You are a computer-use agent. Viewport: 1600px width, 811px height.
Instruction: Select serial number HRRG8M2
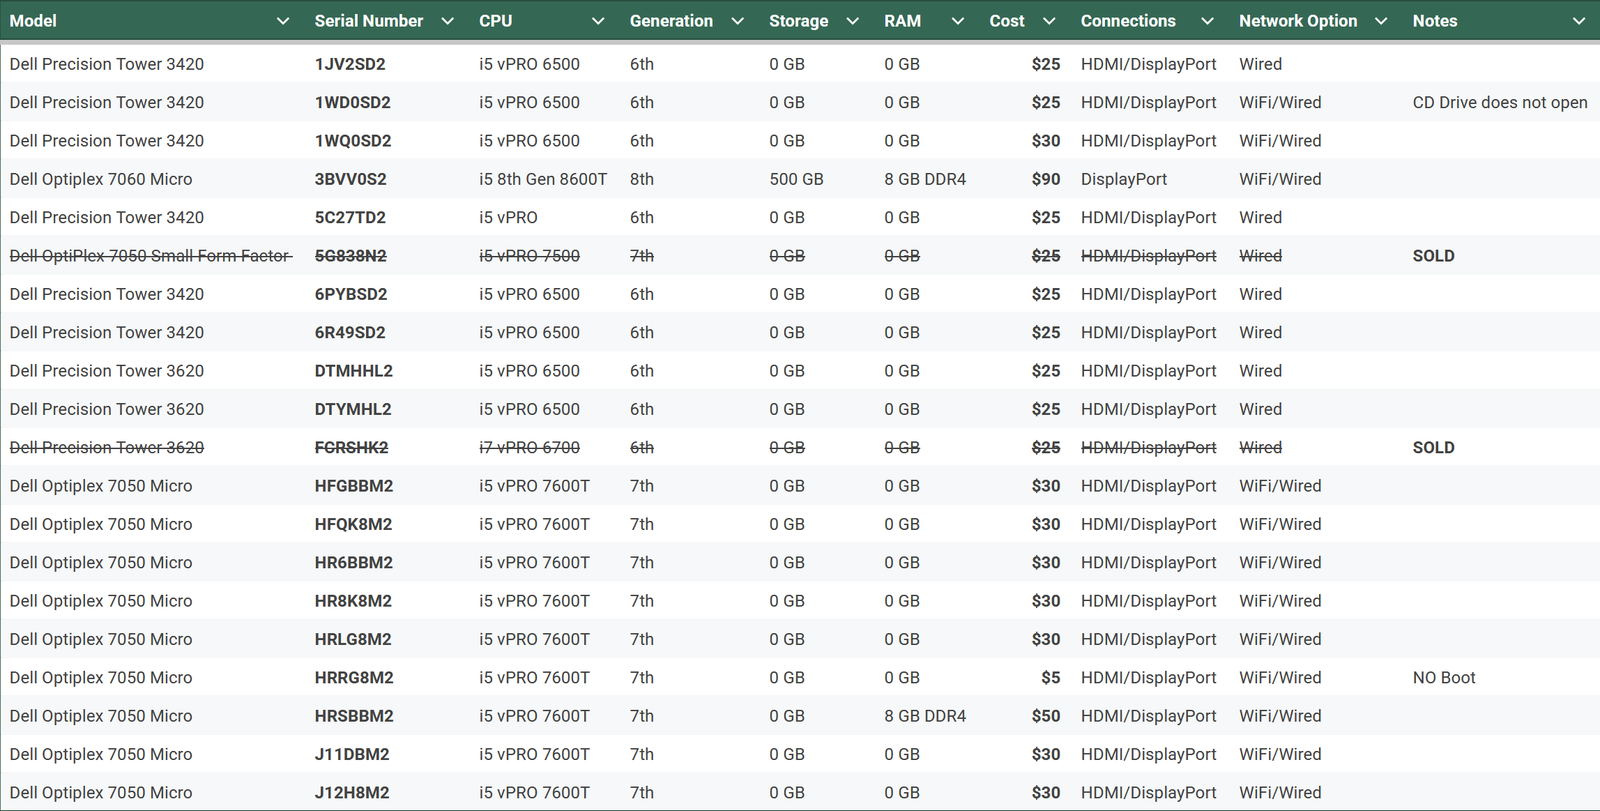(354, 678)
